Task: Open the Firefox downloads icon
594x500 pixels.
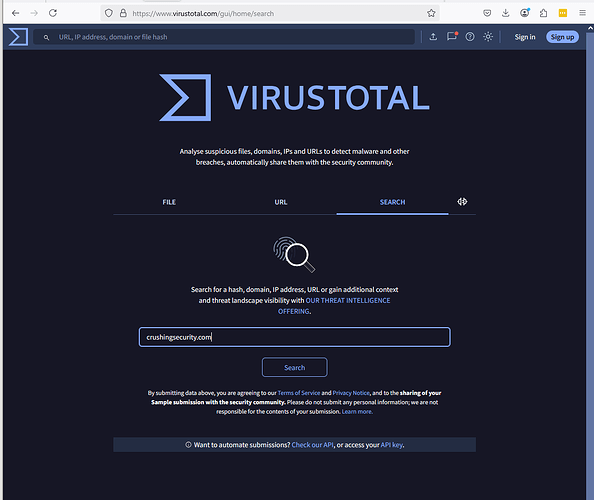Action: [505, 13]
